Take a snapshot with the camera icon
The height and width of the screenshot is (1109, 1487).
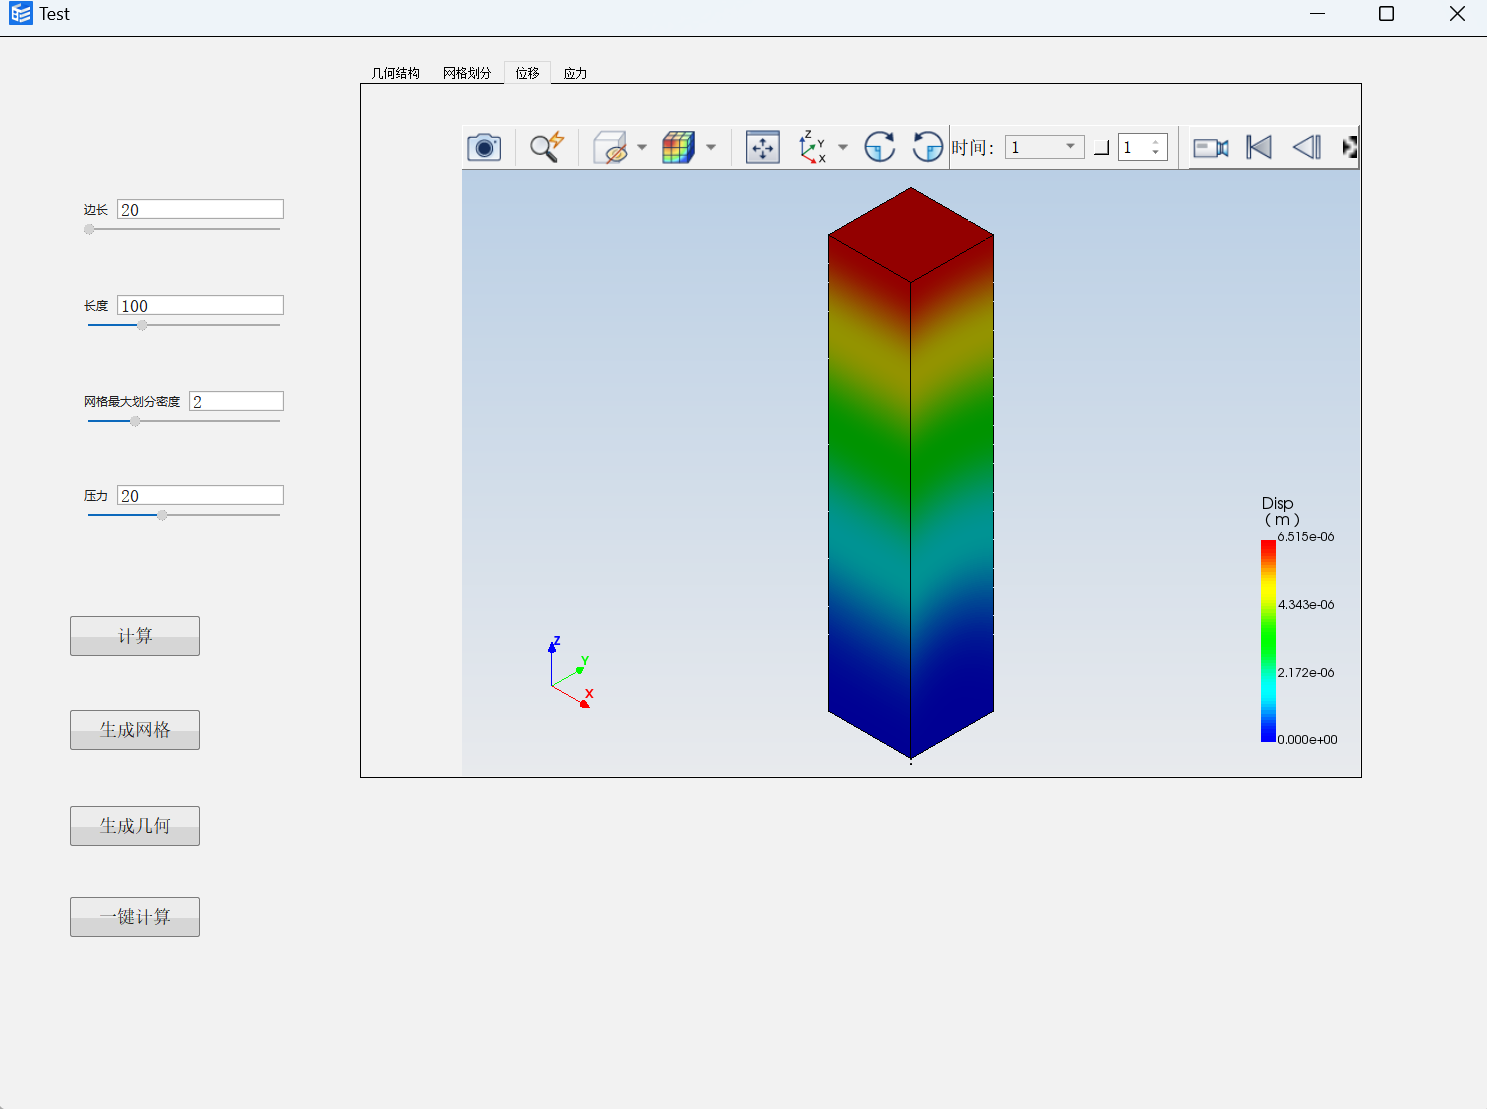coord(484,148)
